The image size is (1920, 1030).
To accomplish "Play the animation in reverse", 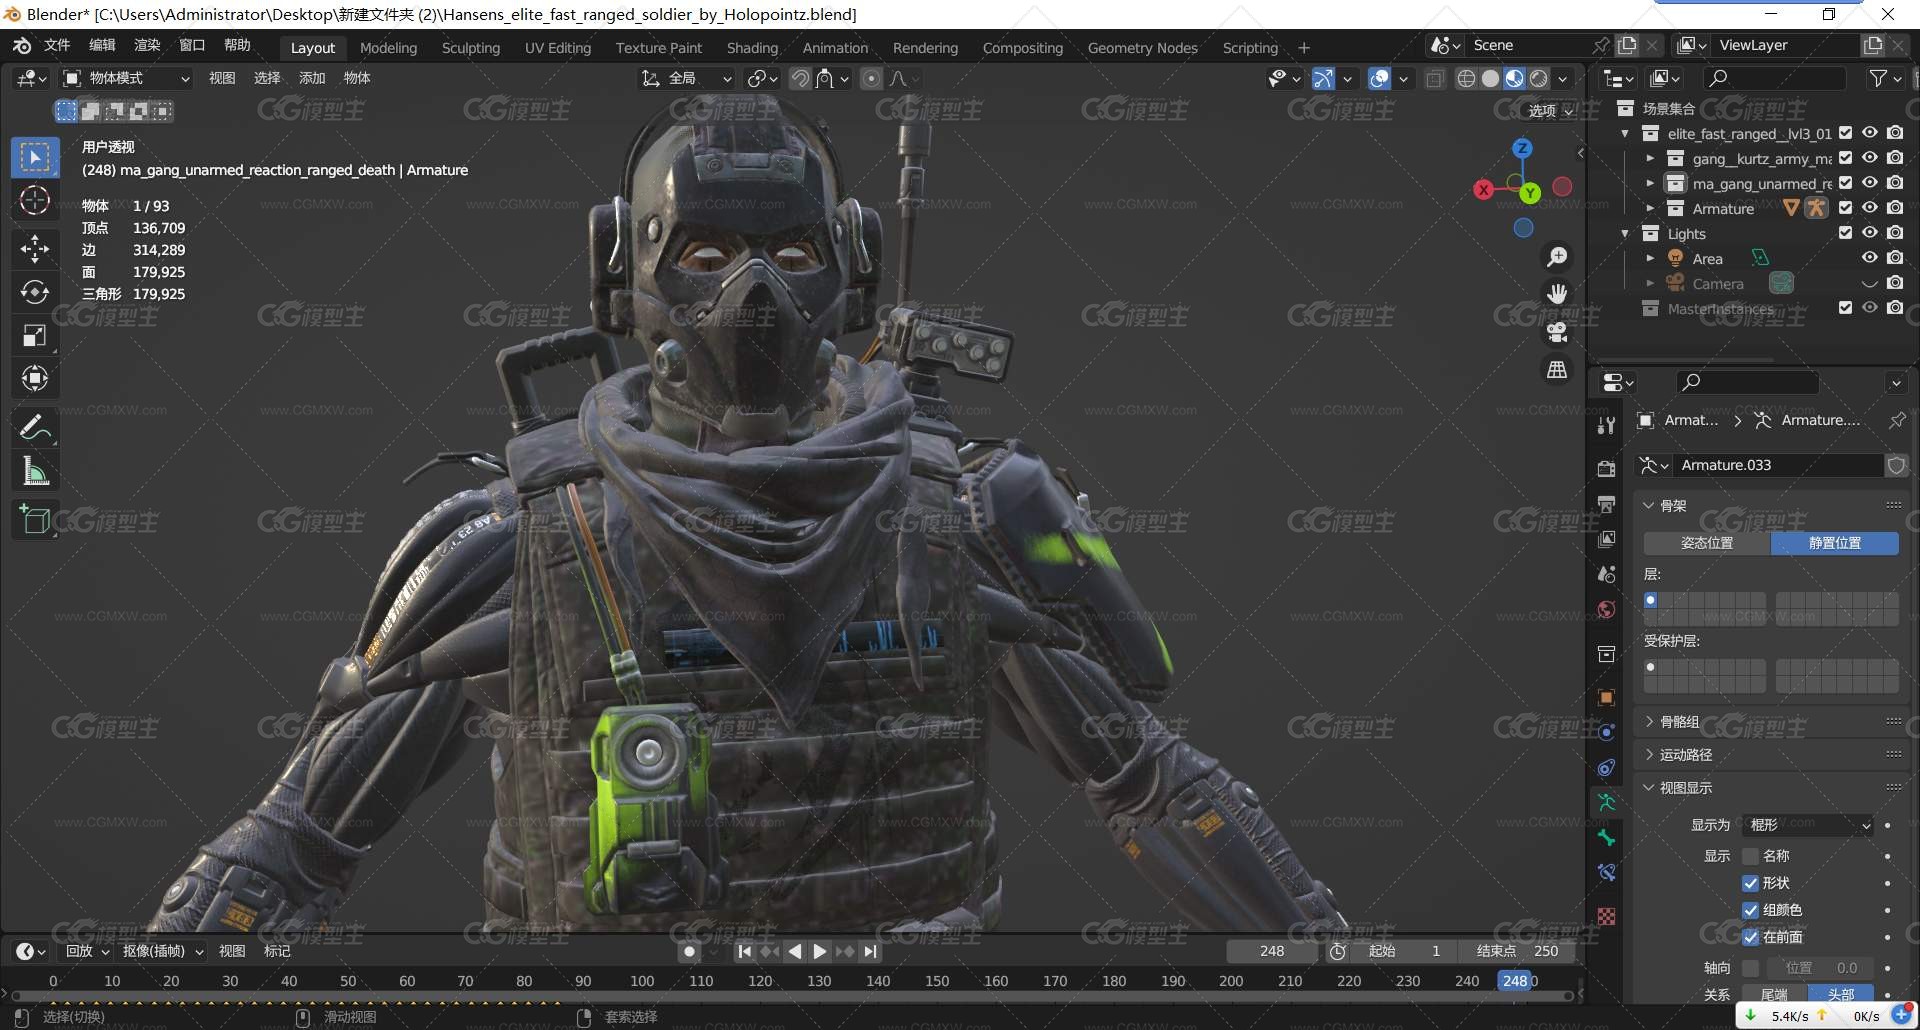I will [x=795, y=952].
